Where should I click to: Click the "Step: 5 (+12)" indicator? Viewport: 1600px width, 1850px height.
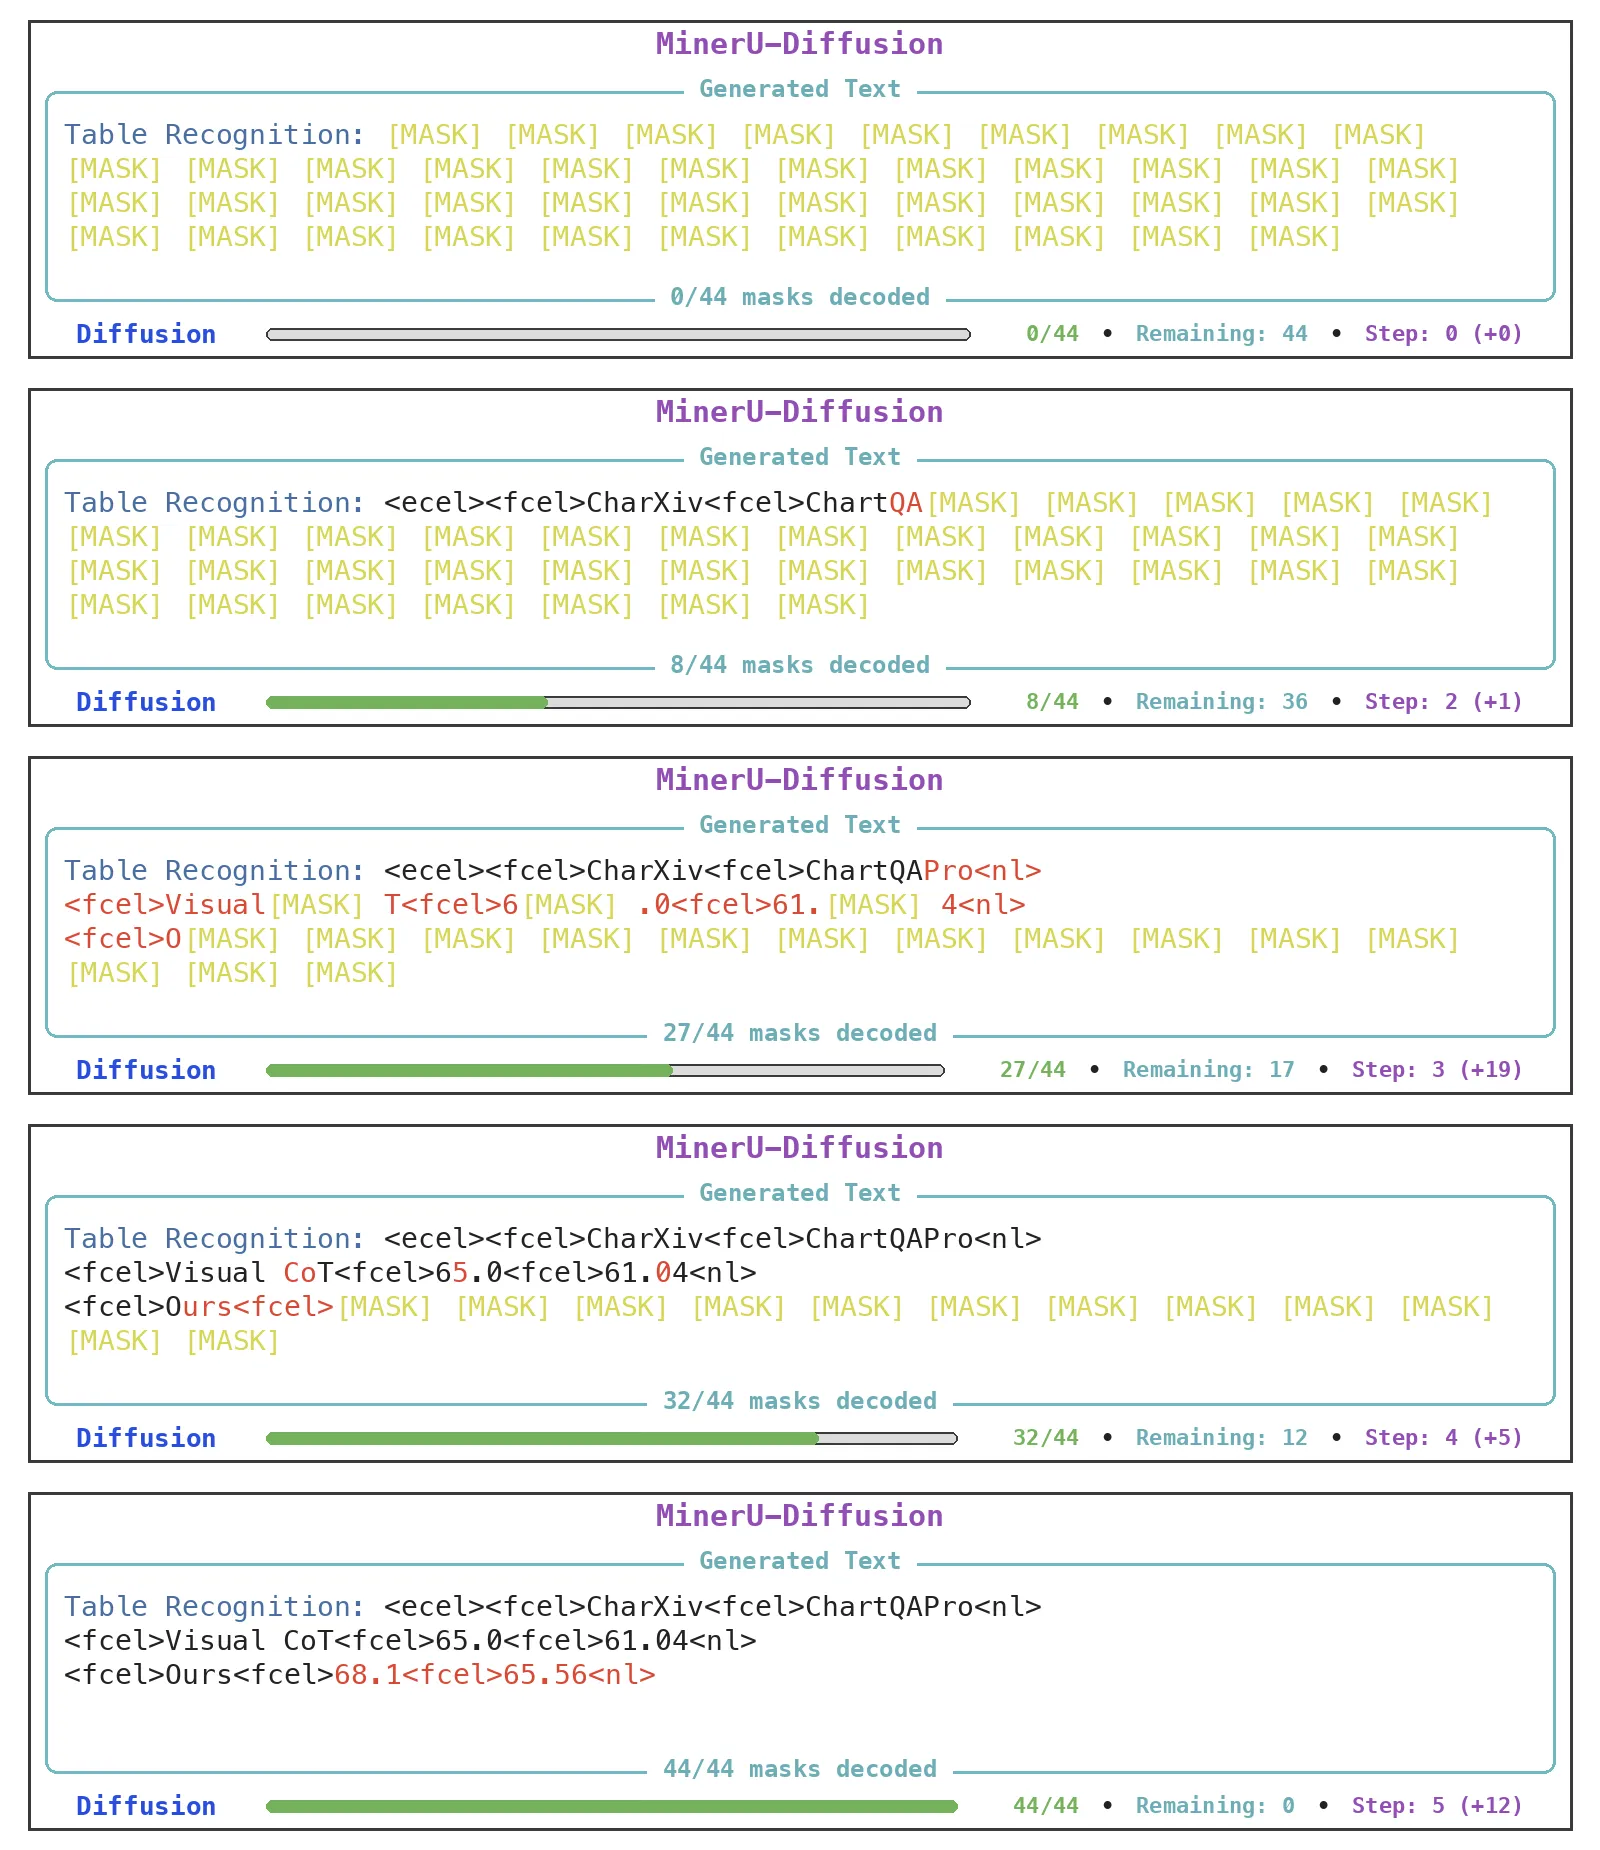tap(1437, 1806)
